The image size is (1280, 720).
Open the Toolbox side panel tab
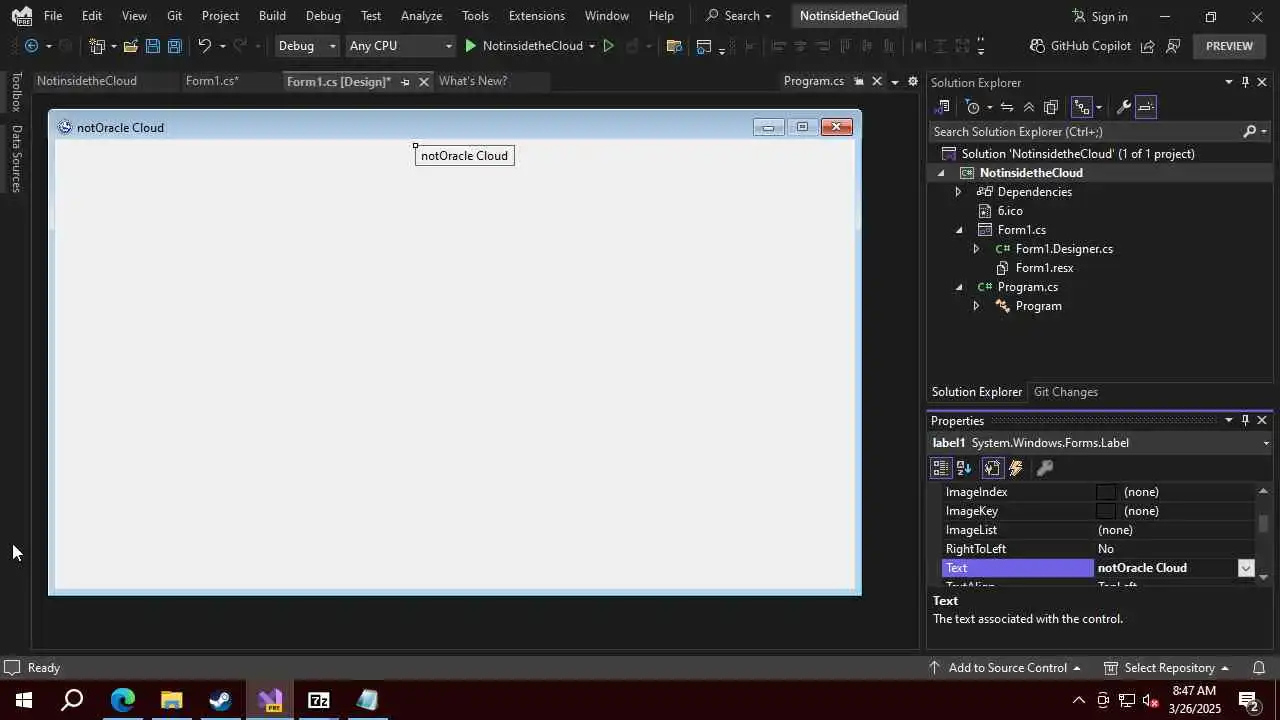pos(16,92)
